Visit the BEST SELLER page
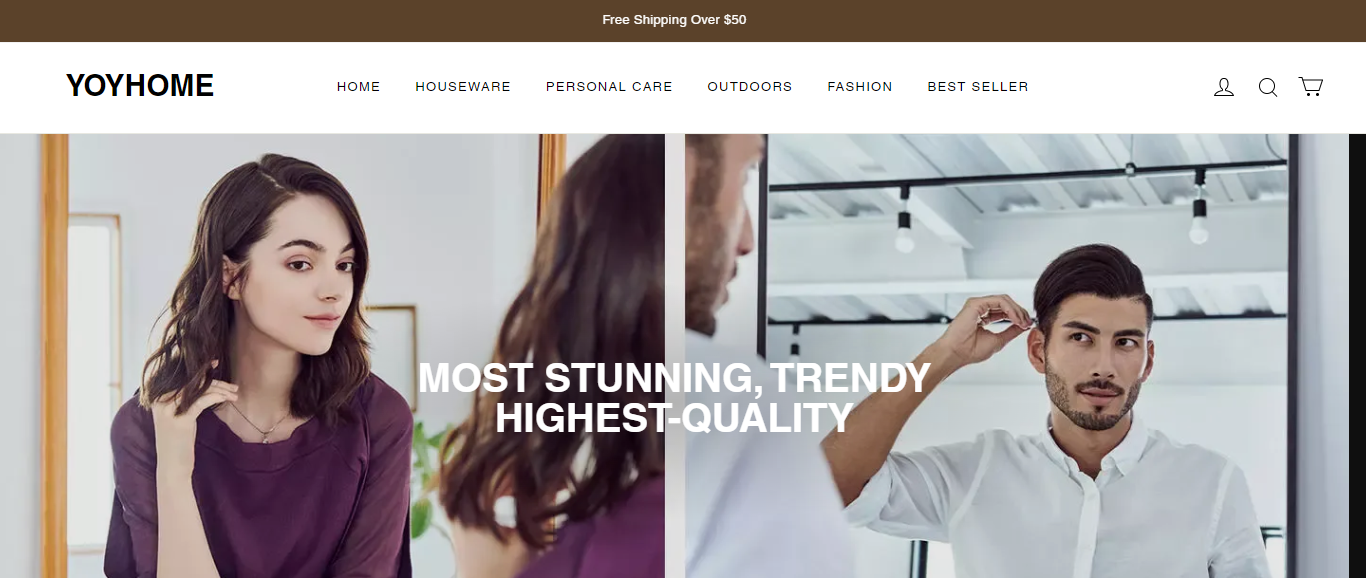 click(978, 87)
